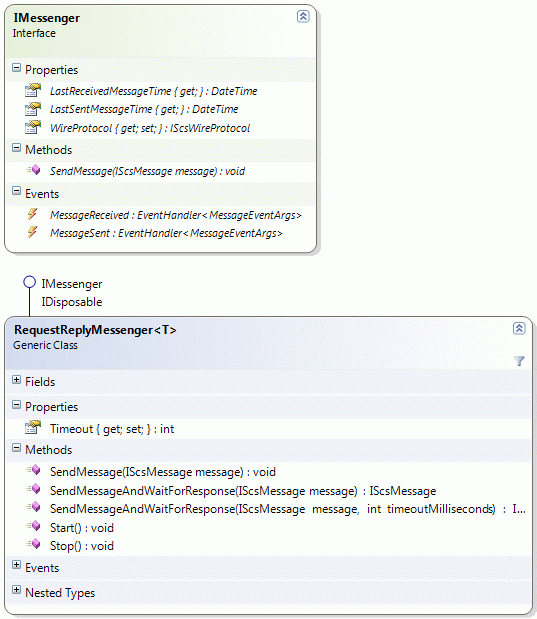Click the IMessenger label beside the lollipop

[x=72, y=284]
